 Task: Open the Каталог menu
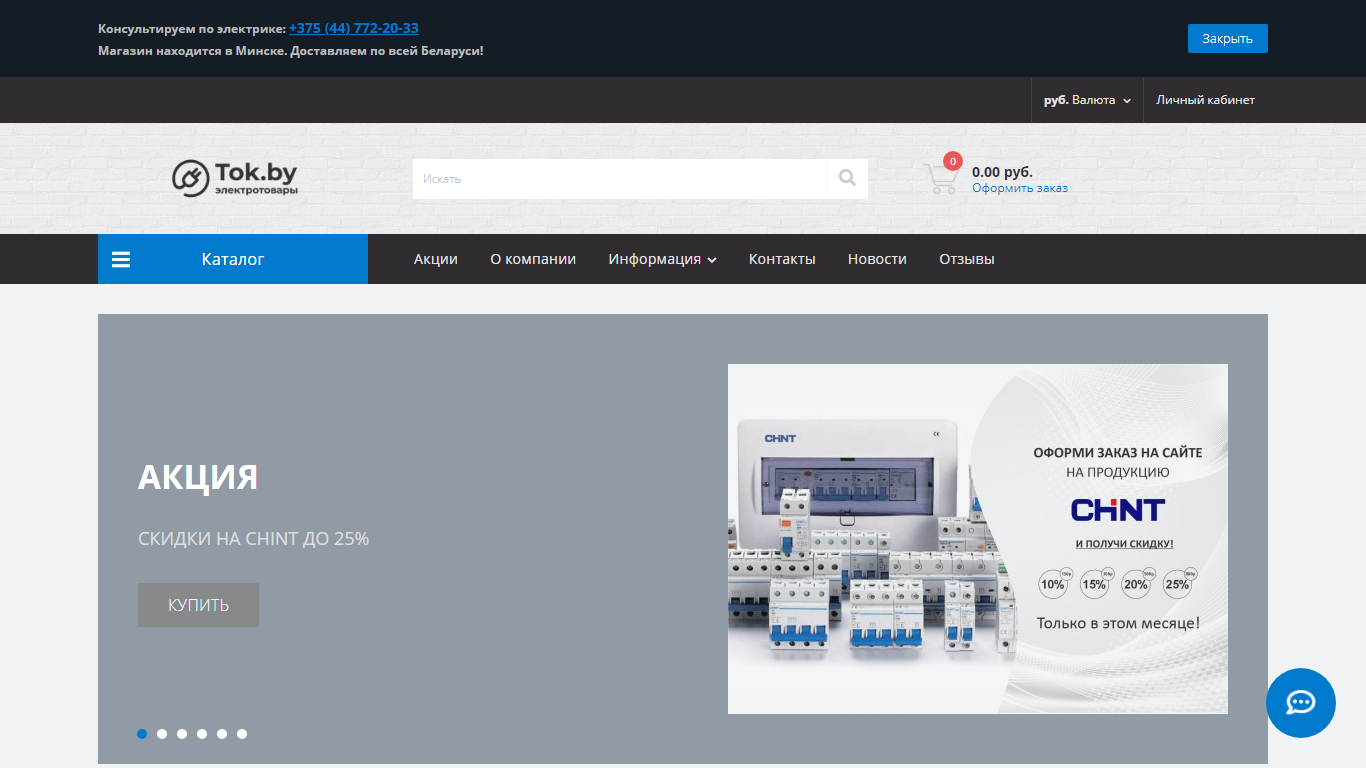pos(233,259)
